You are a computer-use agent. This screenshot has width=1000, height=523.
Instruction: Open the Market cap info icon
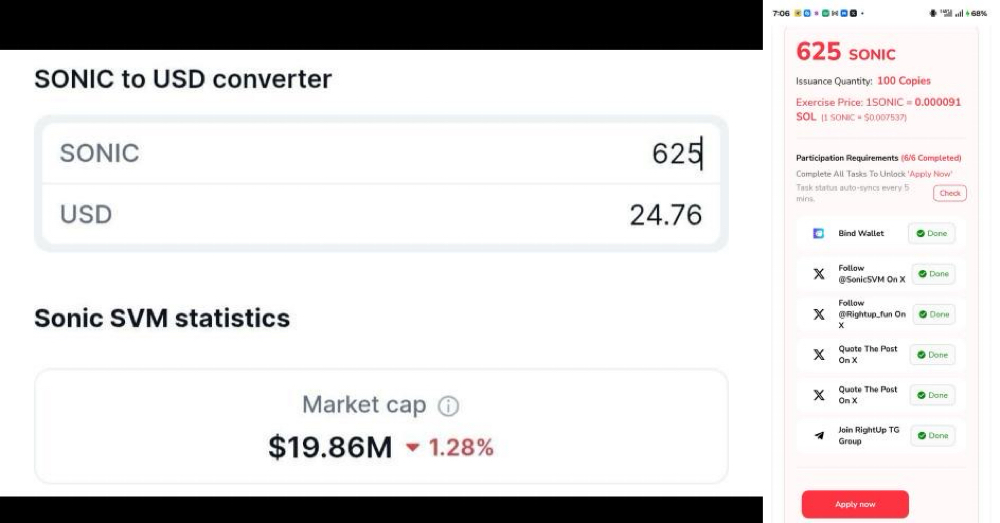tap(449, 406)
